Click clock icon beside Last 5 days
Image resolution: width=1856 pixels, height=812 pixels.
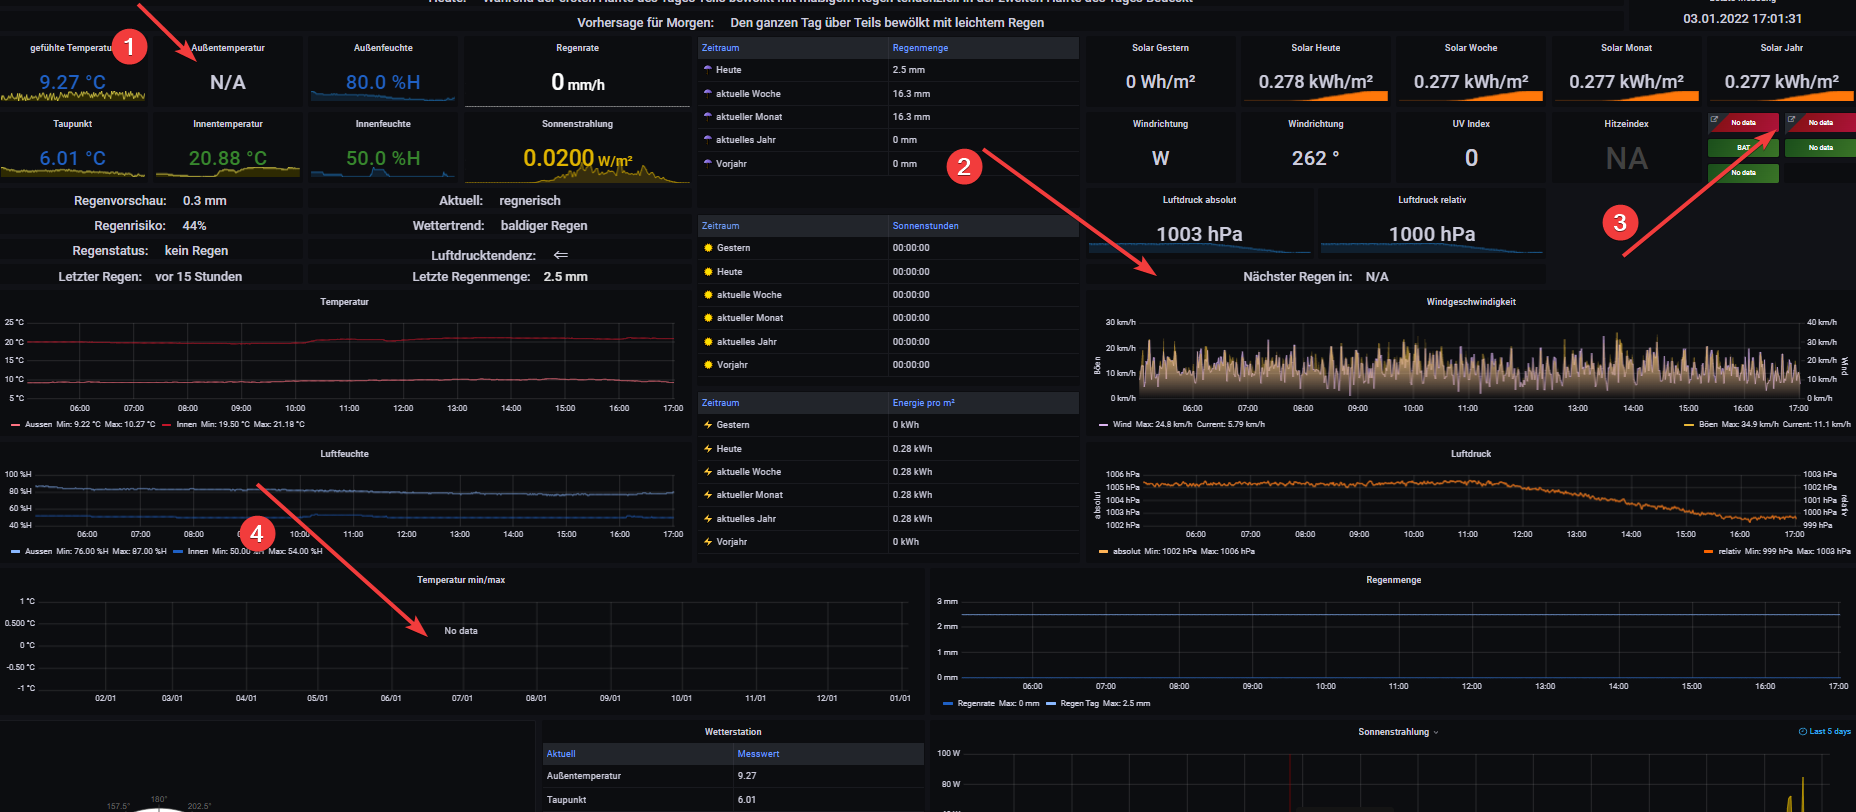tap(1803, 732)
